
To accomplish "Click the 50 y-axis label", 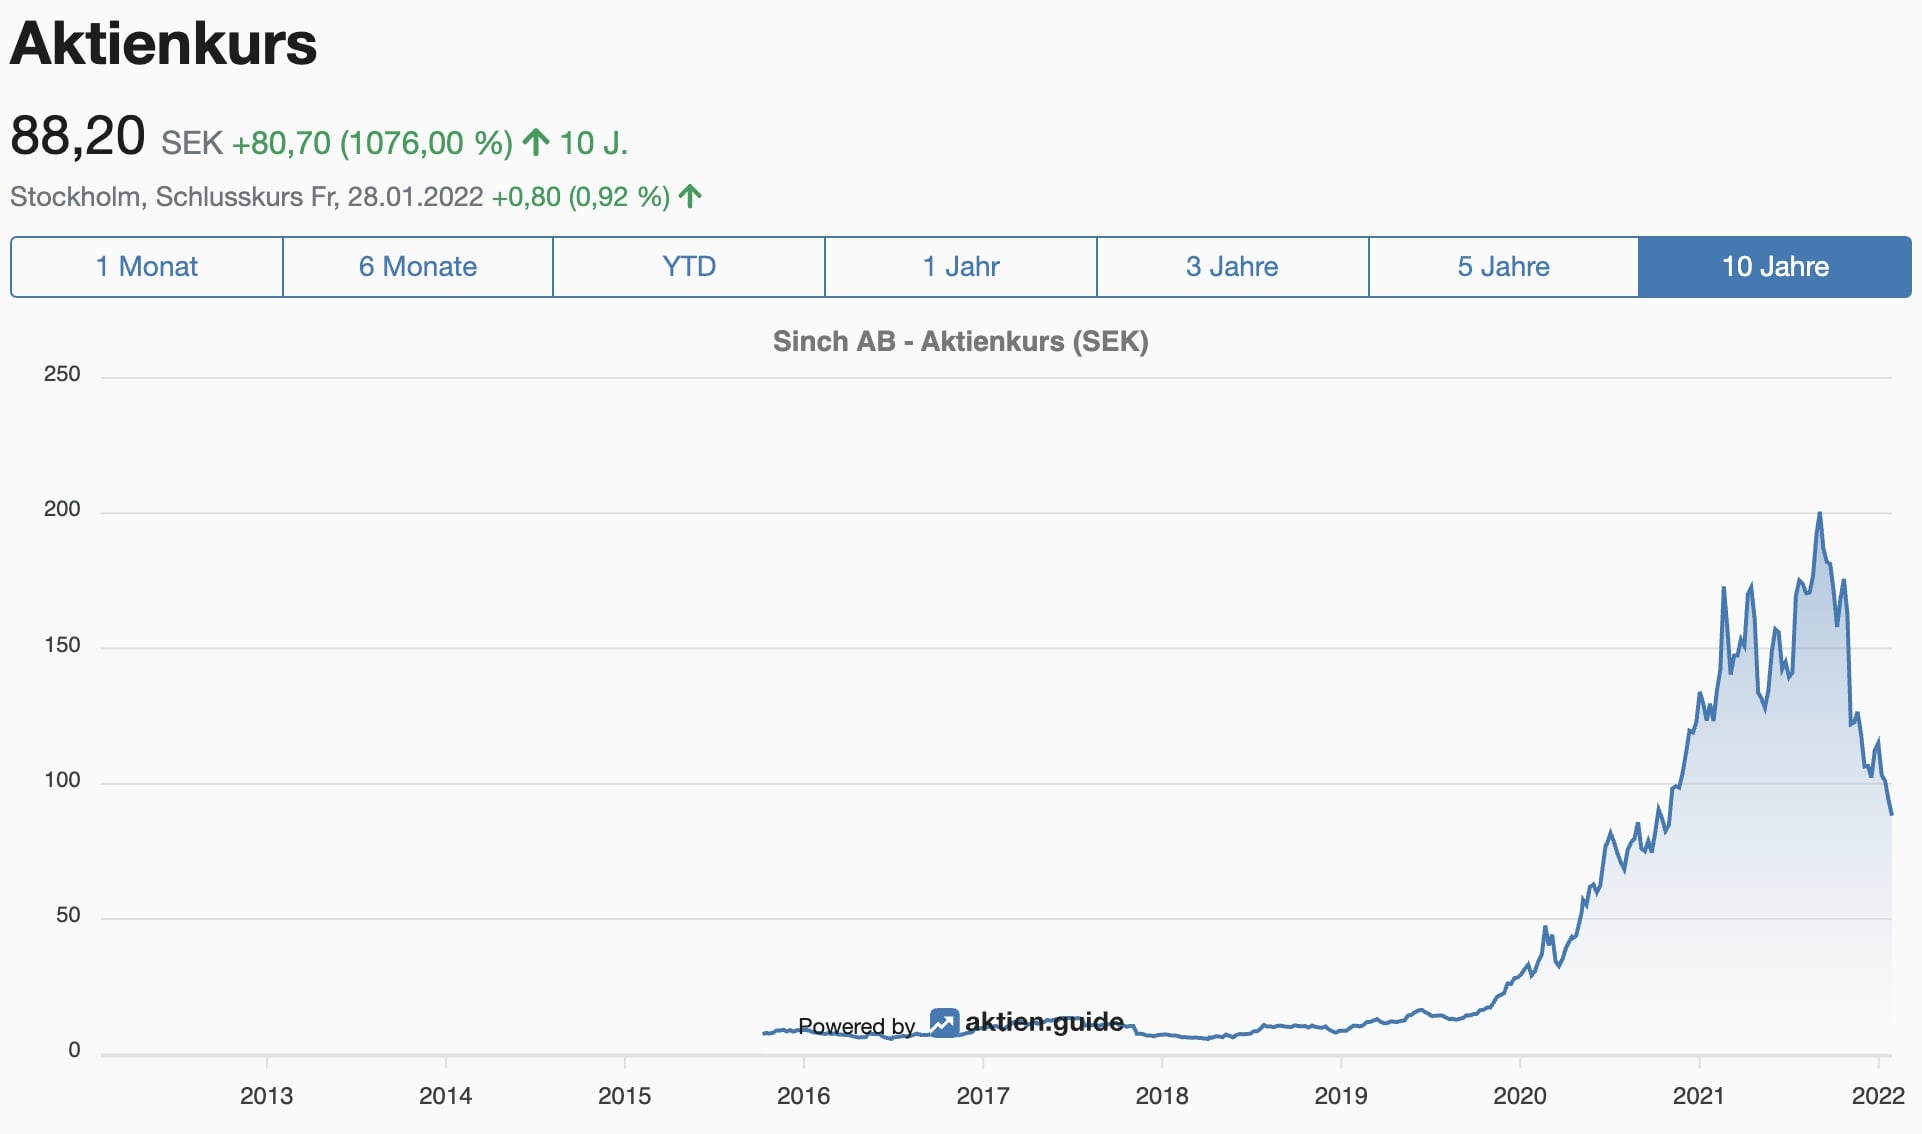I will coord(68,915).
